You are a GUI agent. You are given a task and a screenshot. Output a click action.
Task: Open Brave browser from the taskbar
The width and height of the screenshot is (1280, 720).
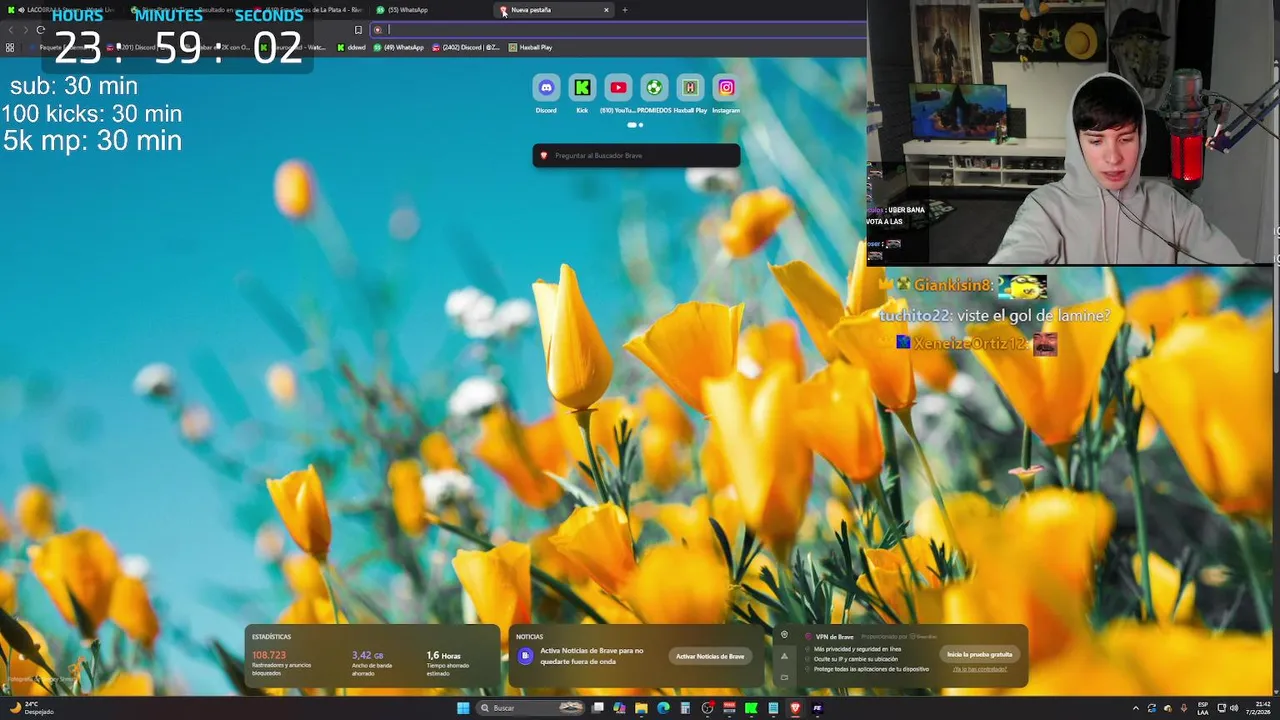tap(796, 708)
